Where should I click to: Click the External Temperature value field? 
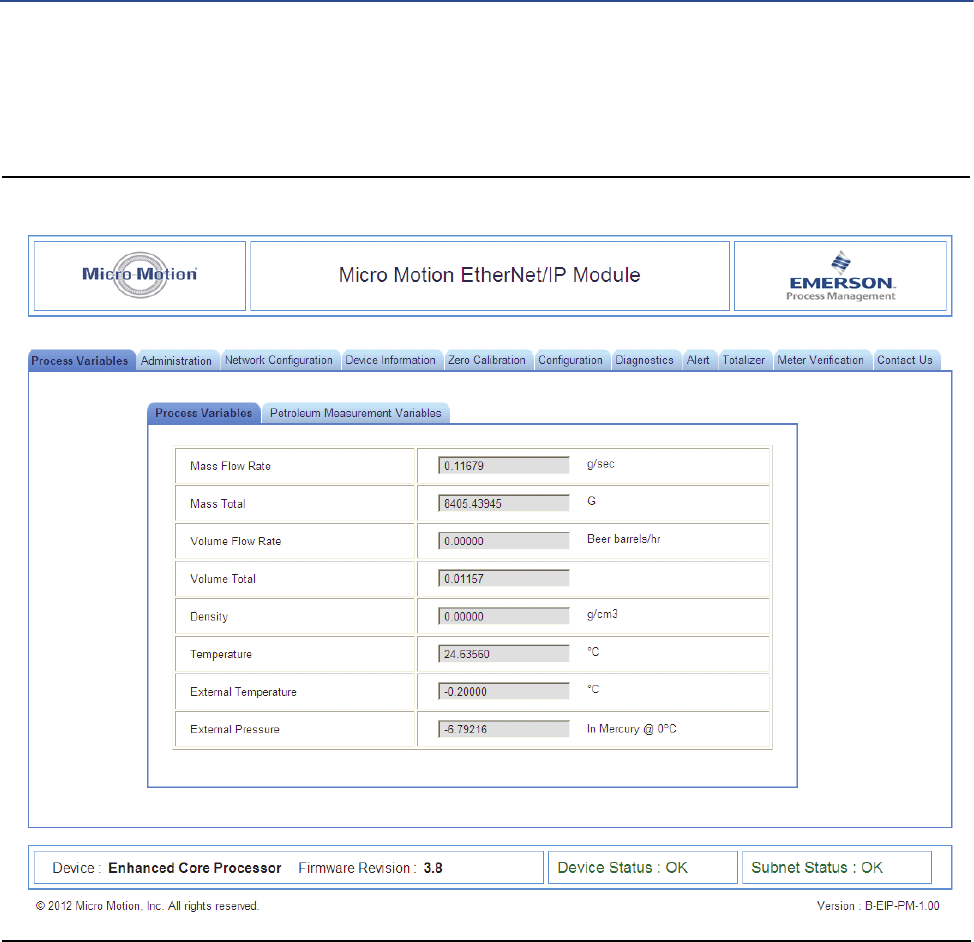coord(504,692)
